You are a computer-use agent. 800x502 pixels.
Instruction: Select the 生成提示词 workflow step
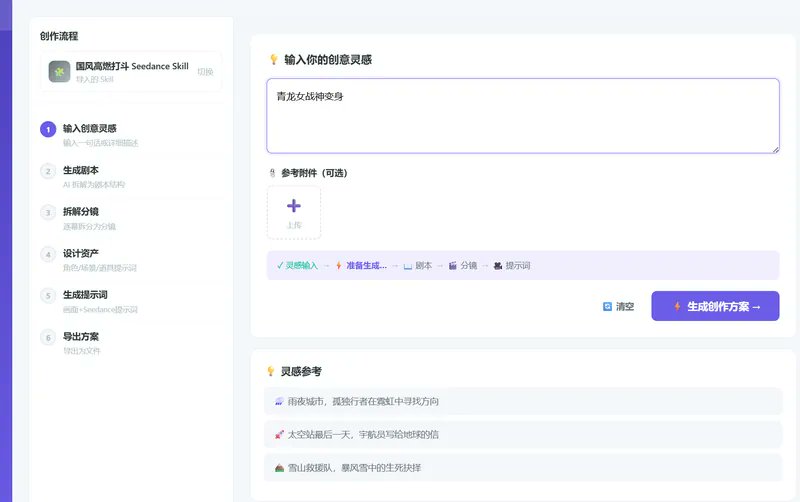(85, 295)
